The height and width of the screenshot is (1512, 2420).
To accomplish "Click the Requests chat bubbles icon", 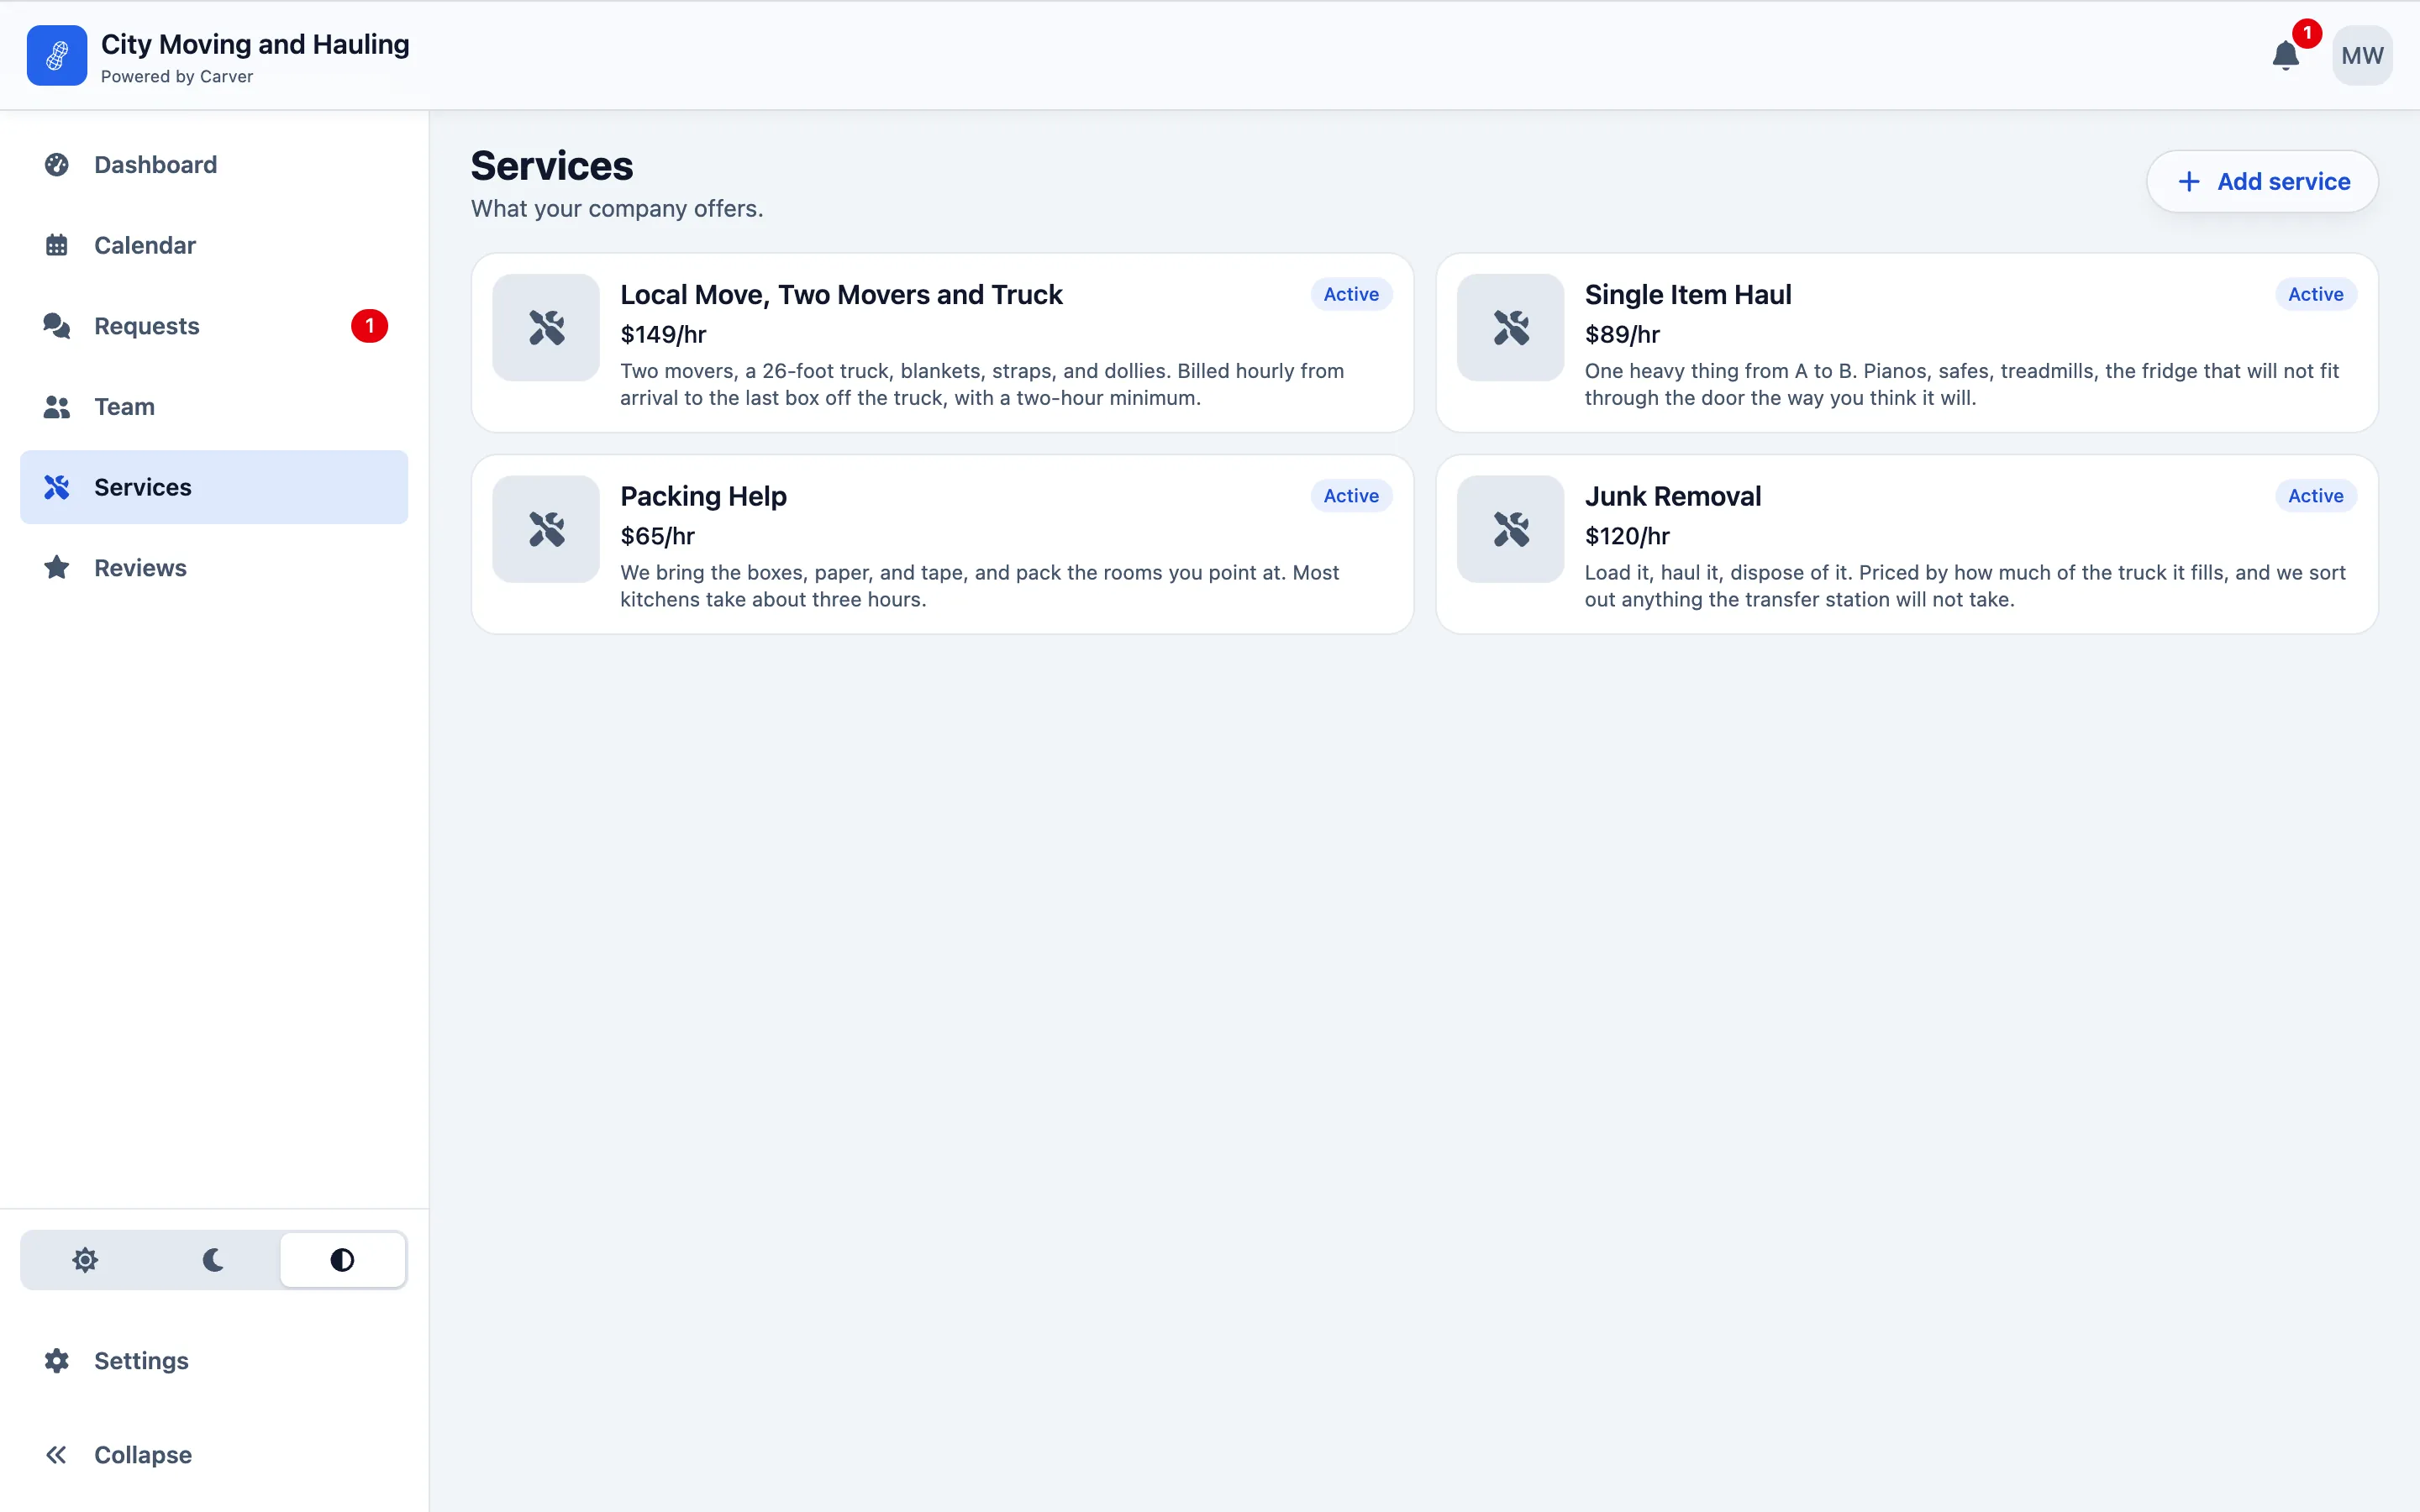I will point(57,326).
